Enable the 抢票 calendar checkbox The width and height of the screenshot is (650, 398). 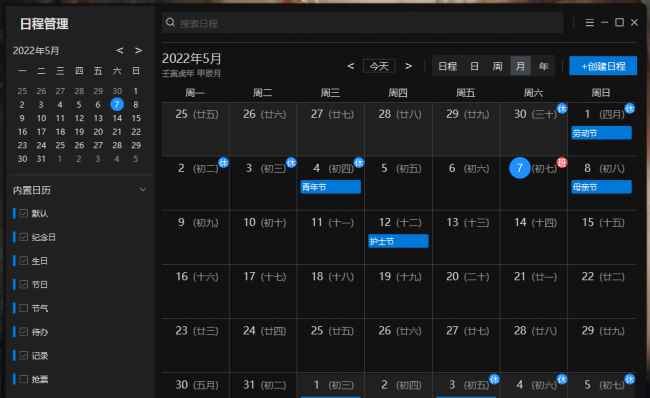pyautogui.click(x=24, y=379)
